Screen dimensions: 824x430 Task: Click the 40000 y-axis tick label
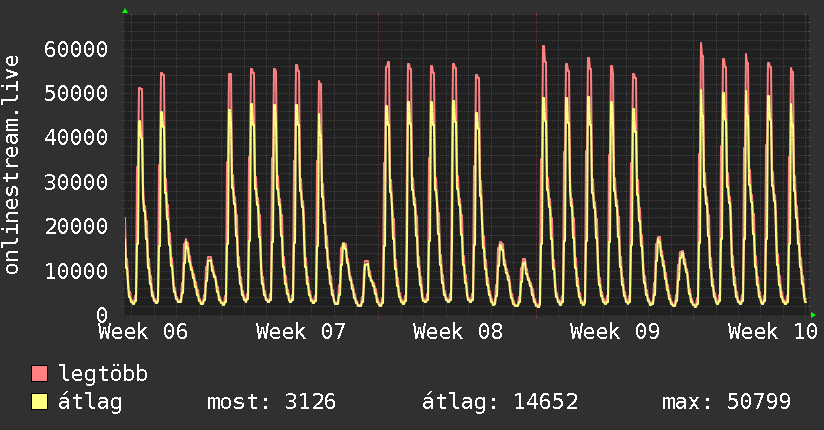click(76, 138)
